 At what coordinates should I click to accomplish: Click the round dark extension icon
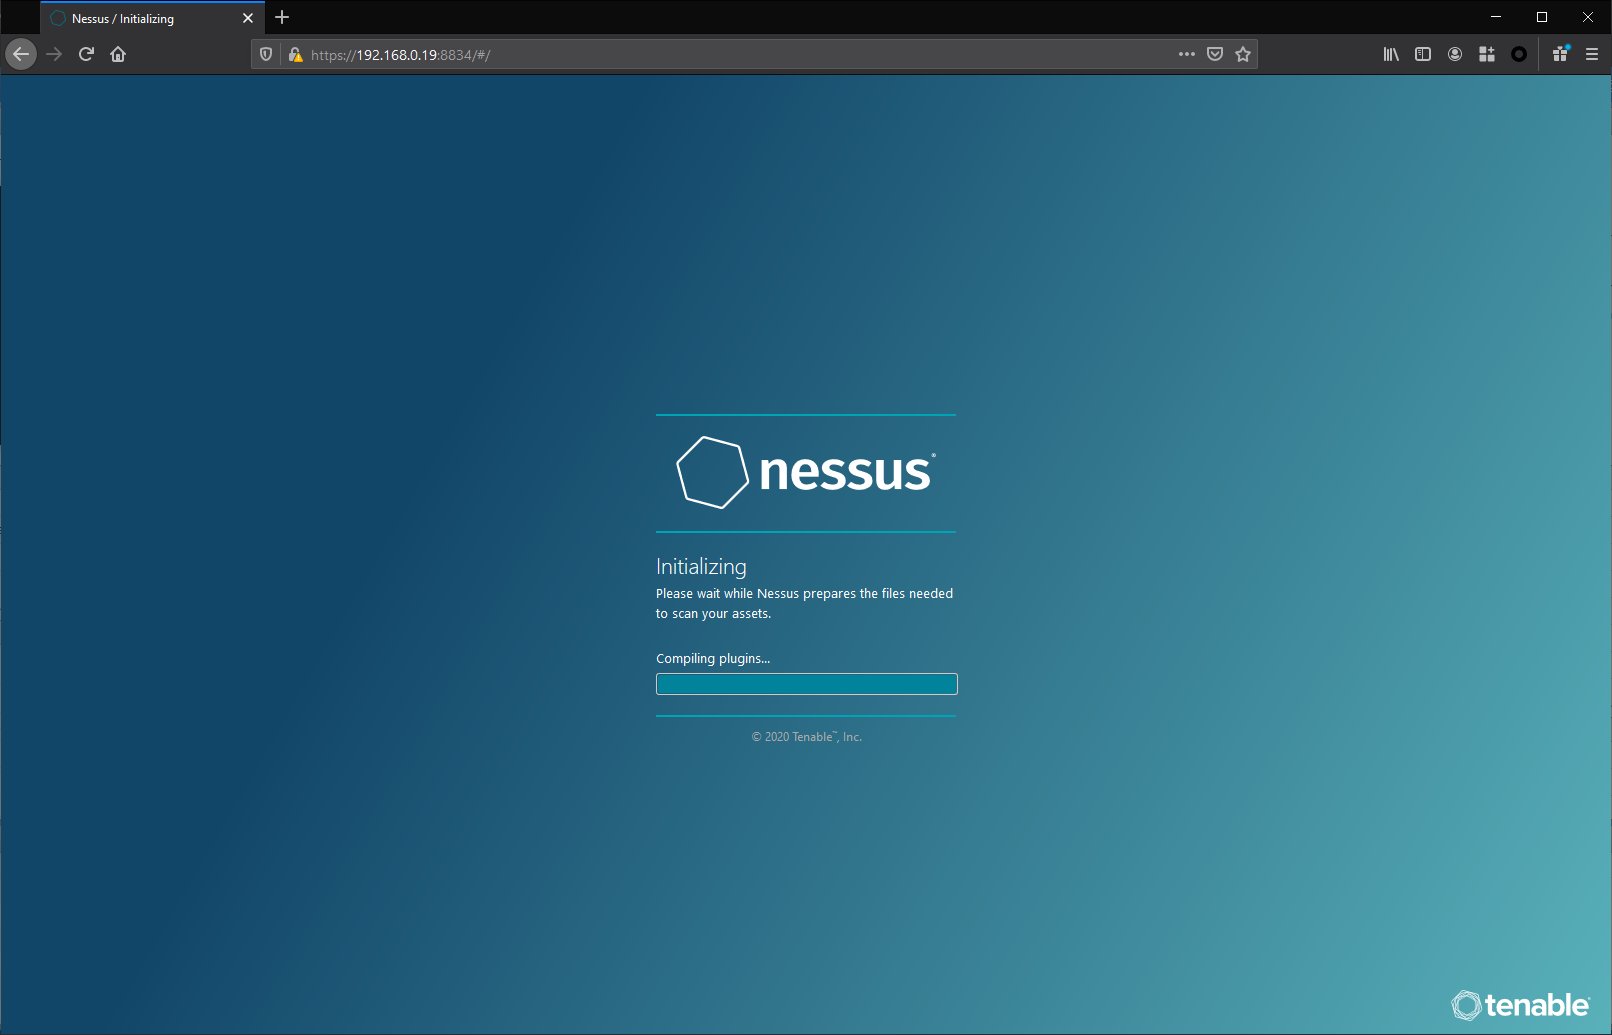coord(1519,54)
